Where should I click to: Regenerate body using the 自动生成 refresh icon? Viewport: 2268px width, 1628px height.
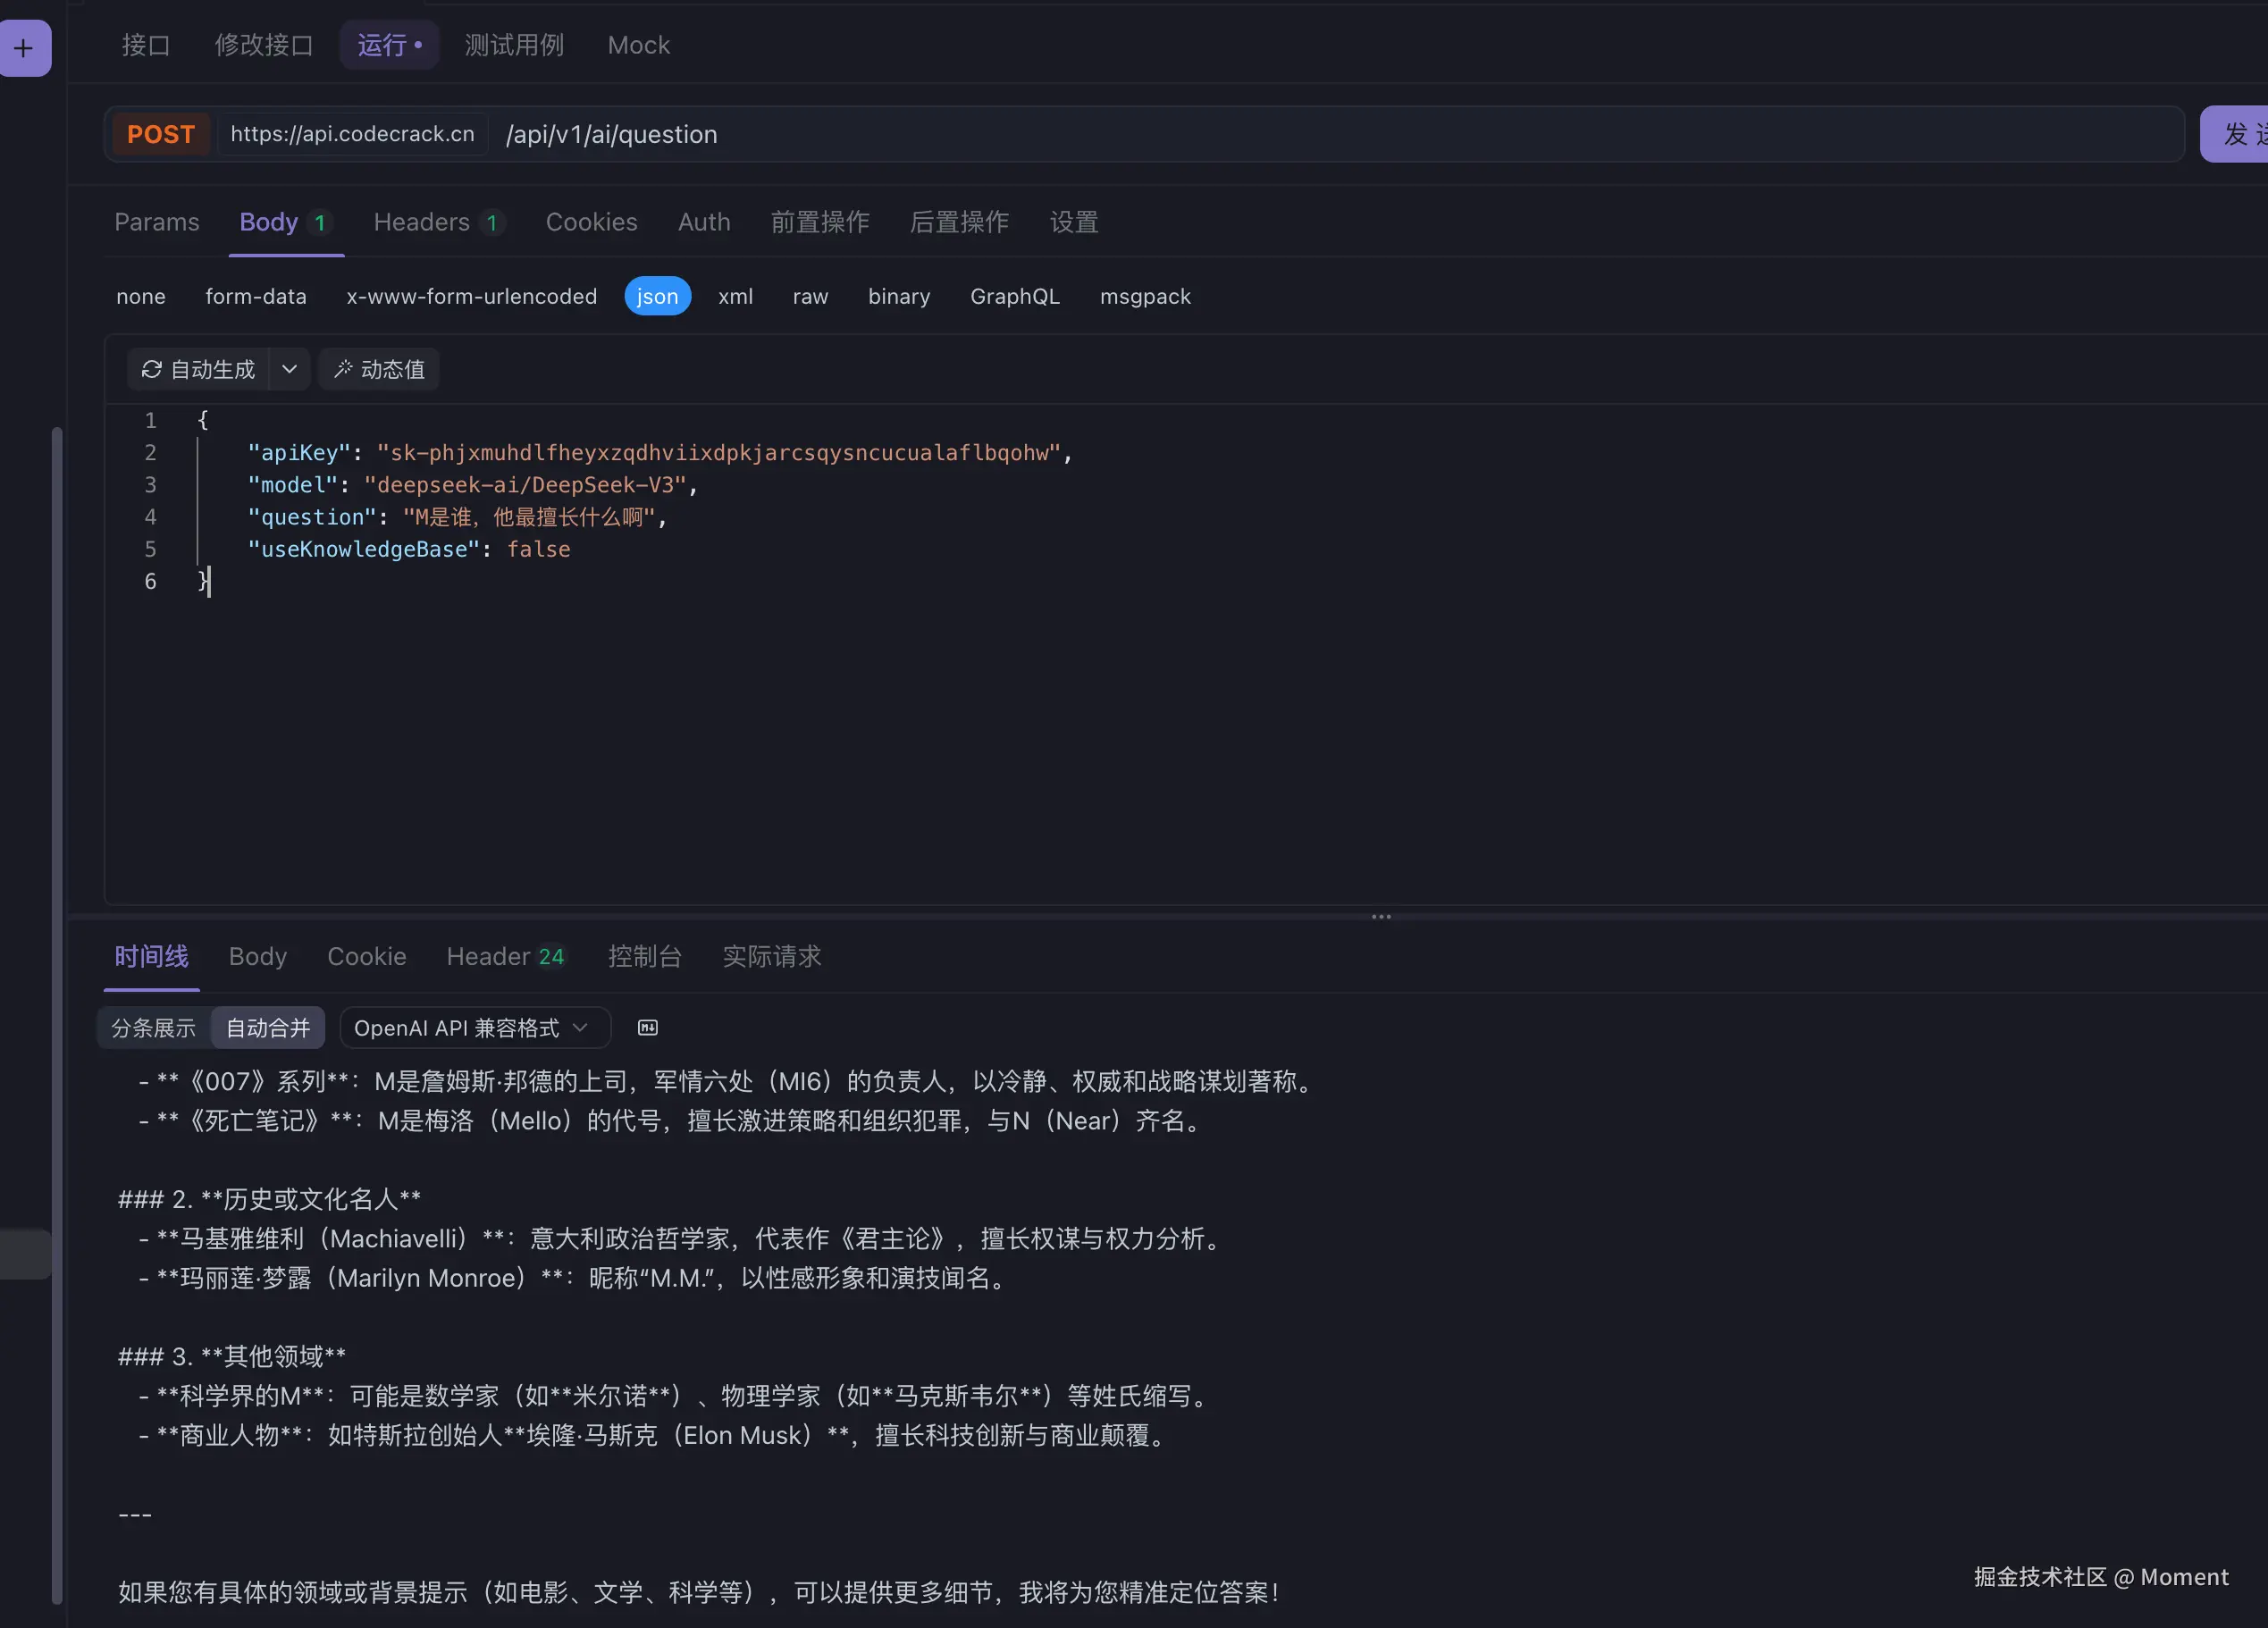(151, 369)
